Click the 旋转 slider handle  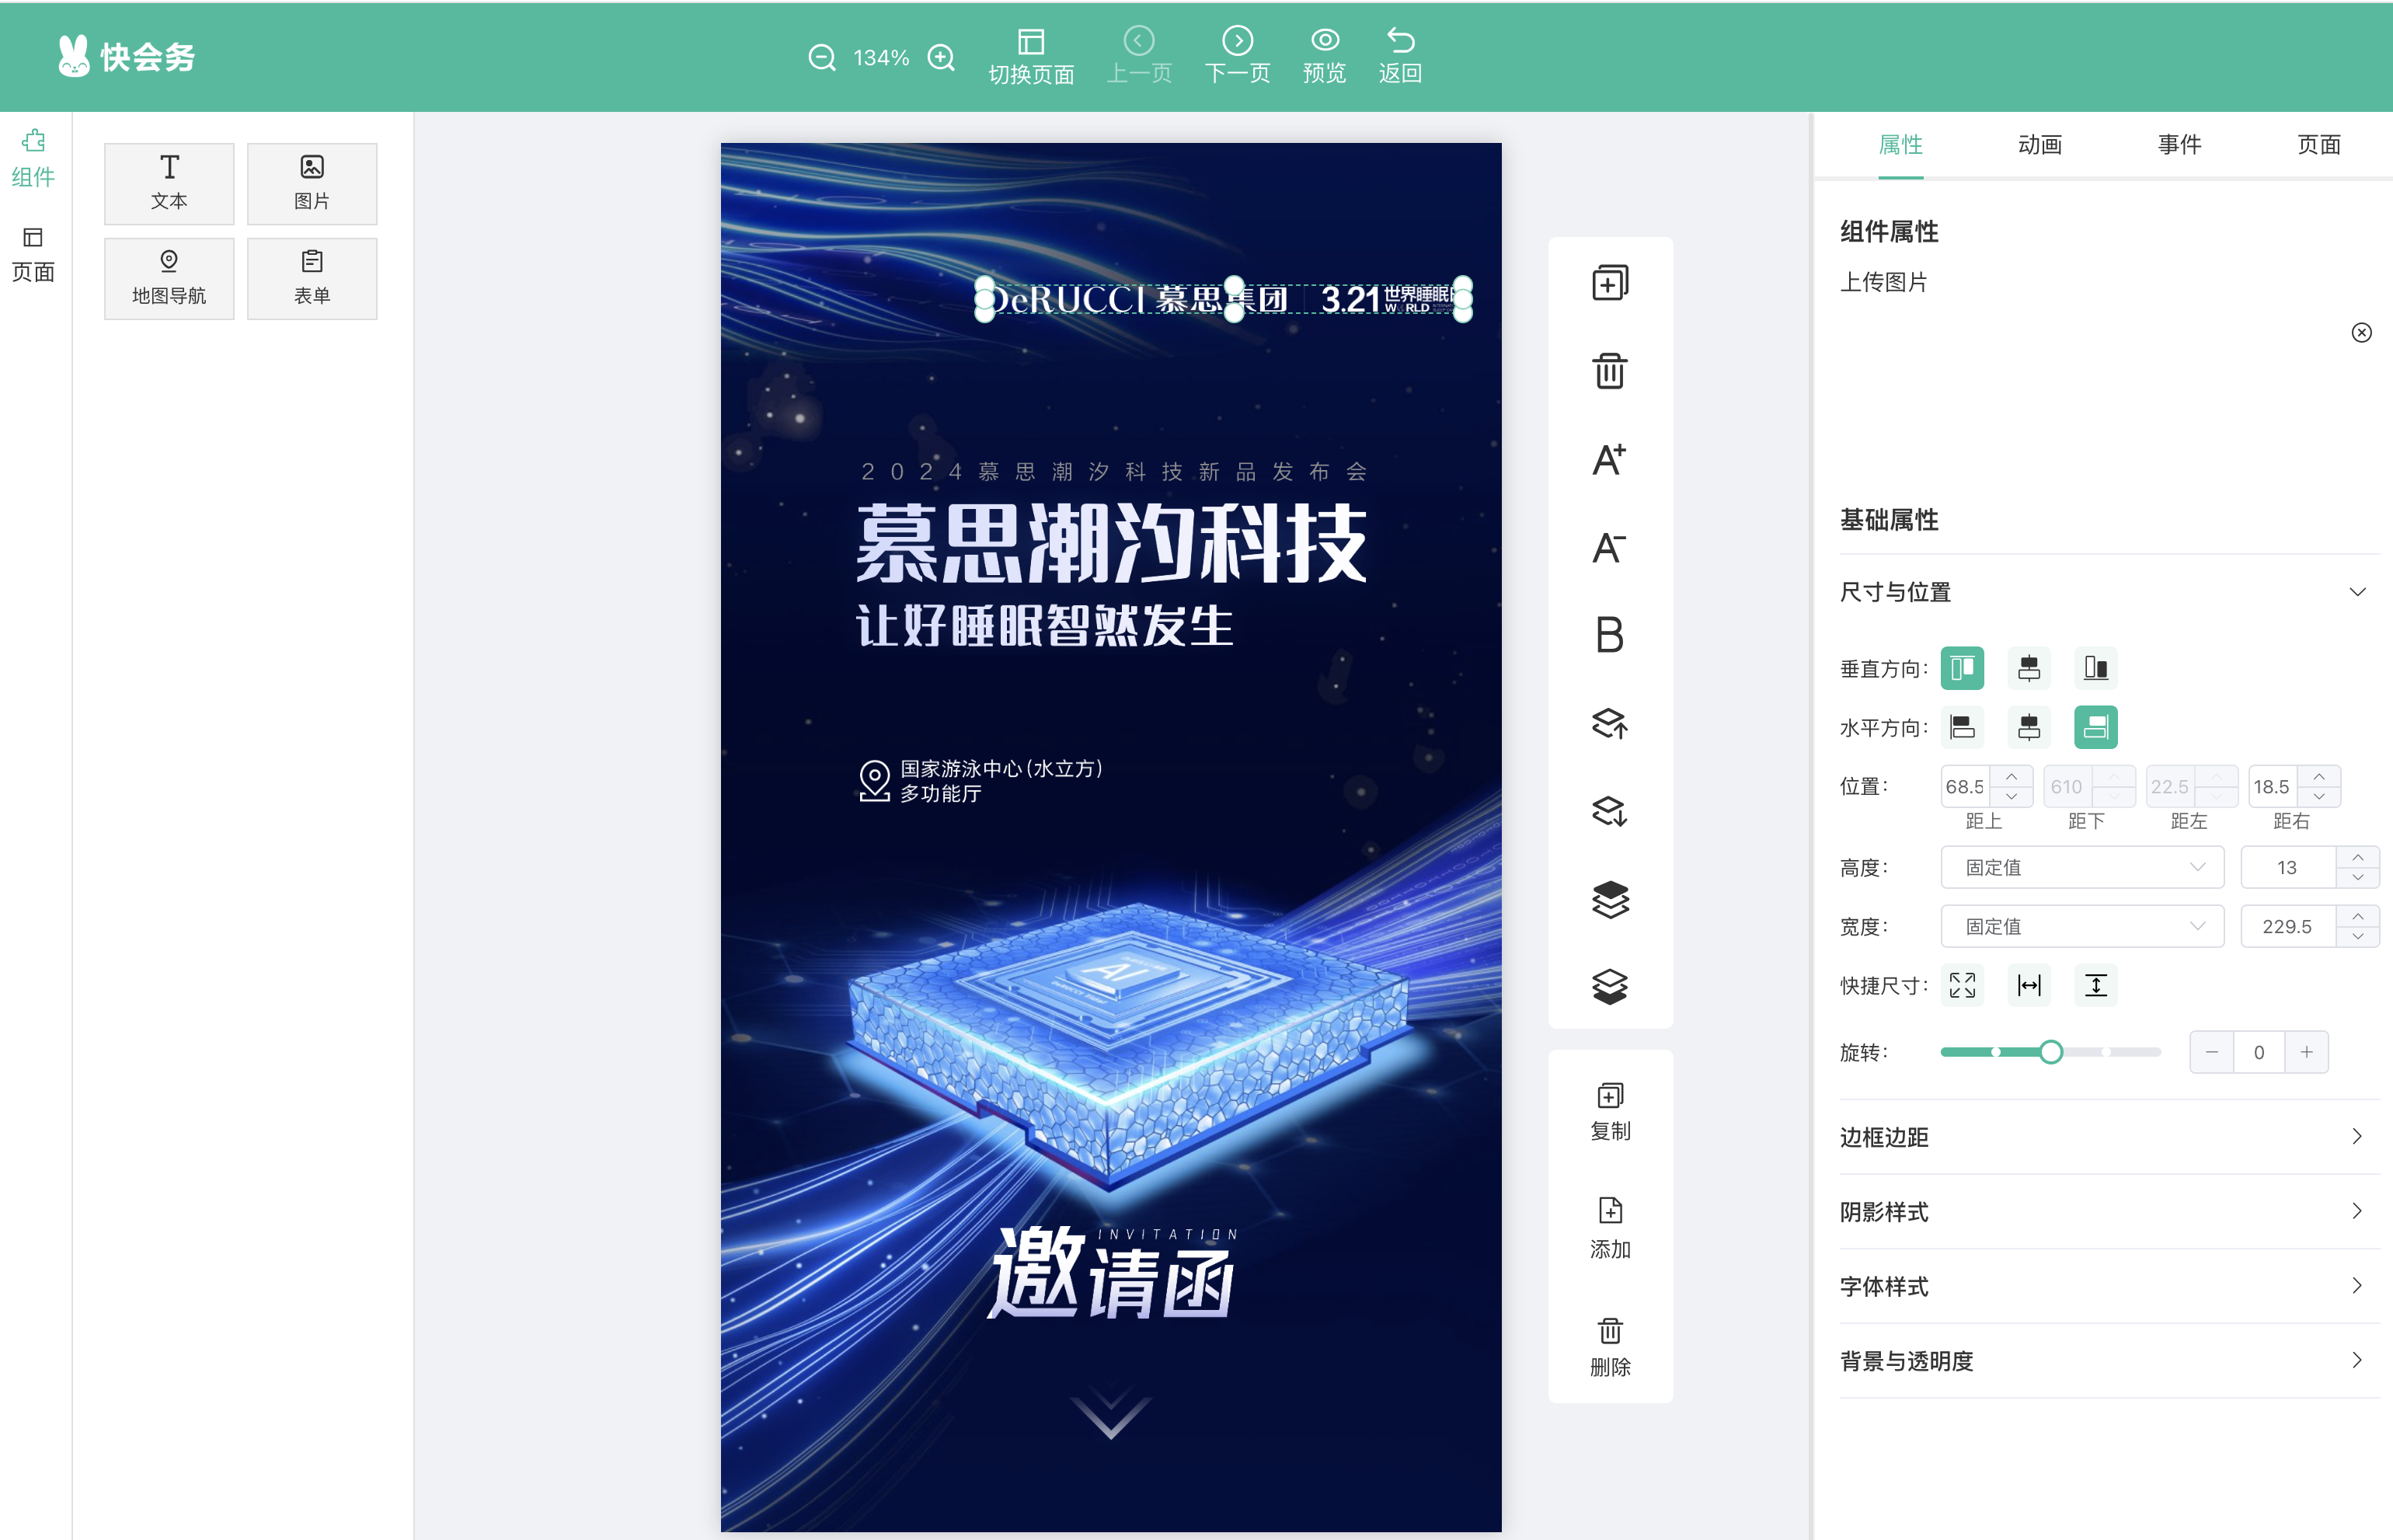click(2050, 1052)
